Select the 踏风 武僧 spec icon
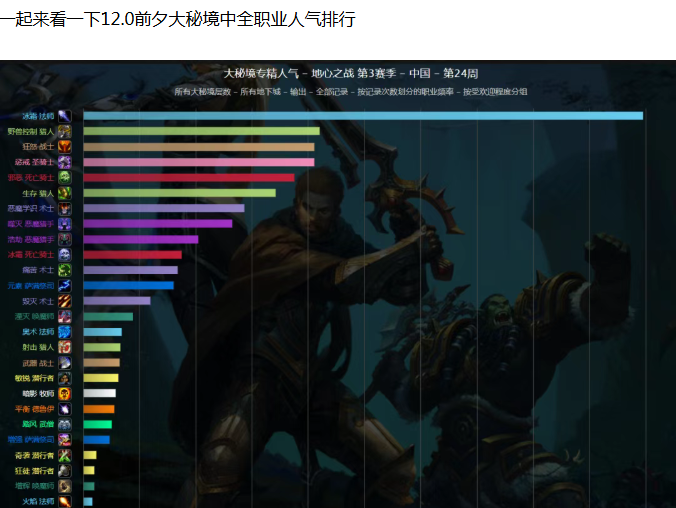The image size is (676, 508). (65, 424)
